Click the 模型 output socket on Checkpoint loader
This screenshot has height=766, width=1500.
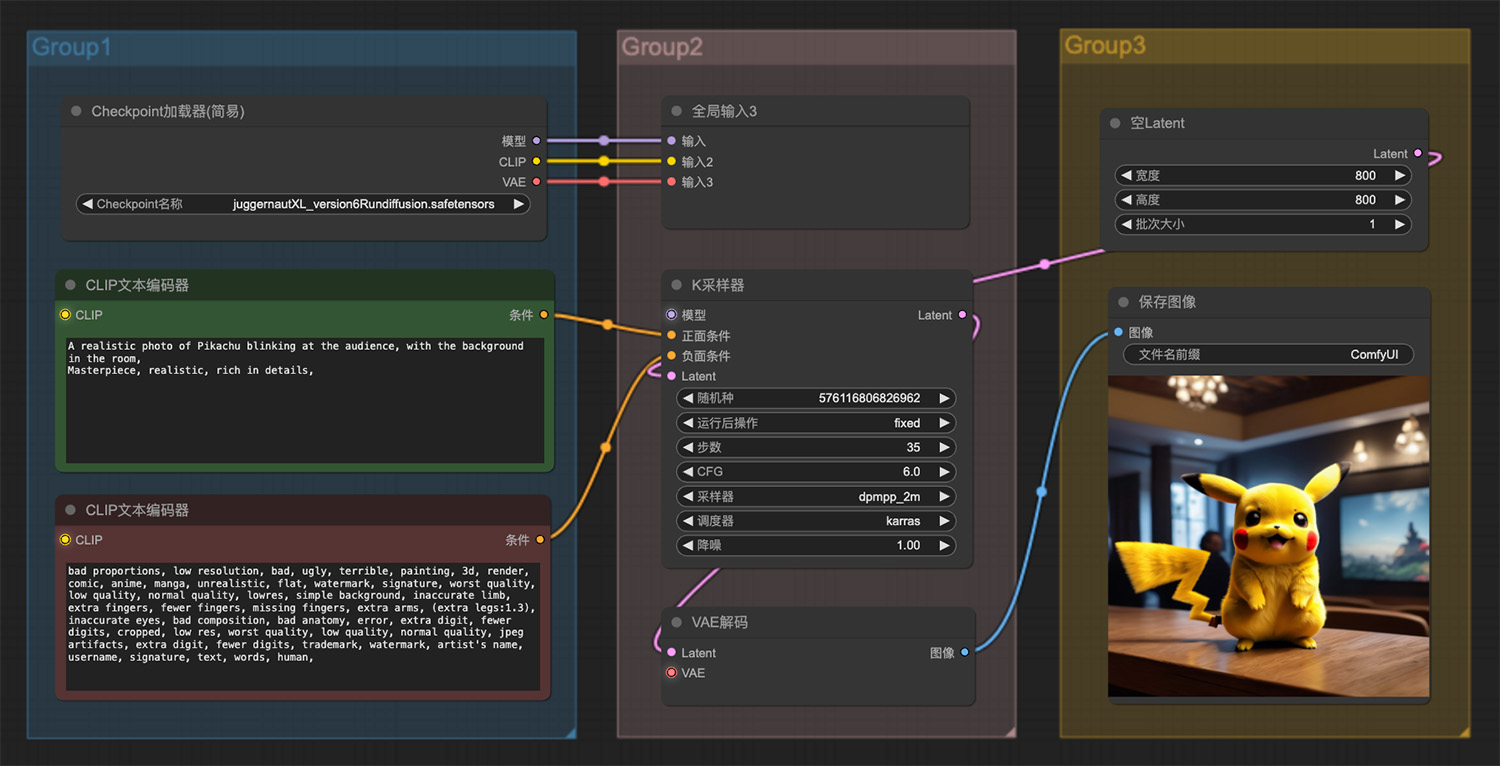(x=537, y=141)
